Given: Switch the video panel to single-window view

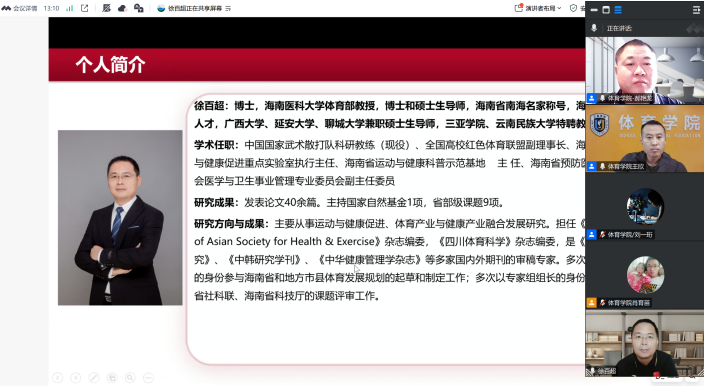Looking at the screenshot, I should (606, 10).
